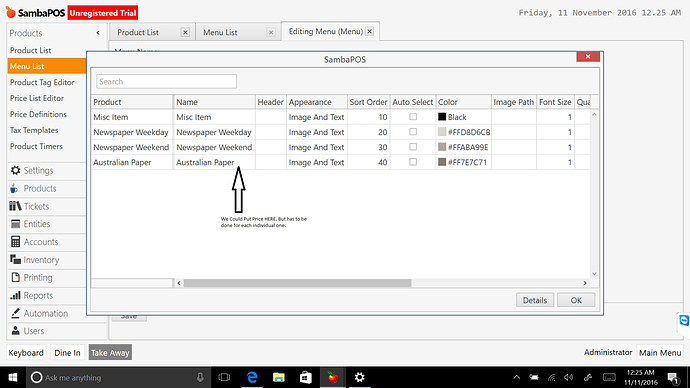
Task: Open the Accounts calculator icon
Action: 15,242
